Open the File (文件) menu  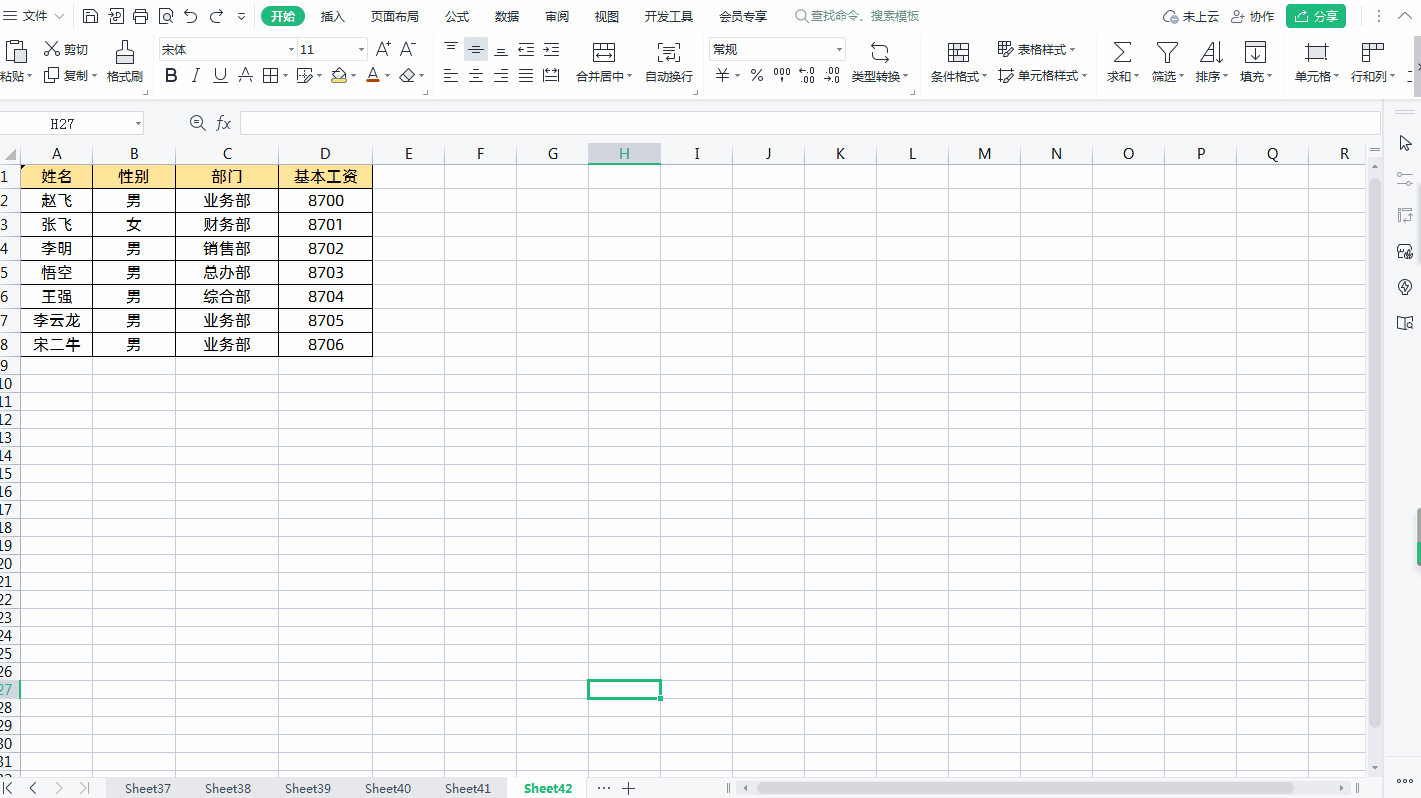pos(35,16)
